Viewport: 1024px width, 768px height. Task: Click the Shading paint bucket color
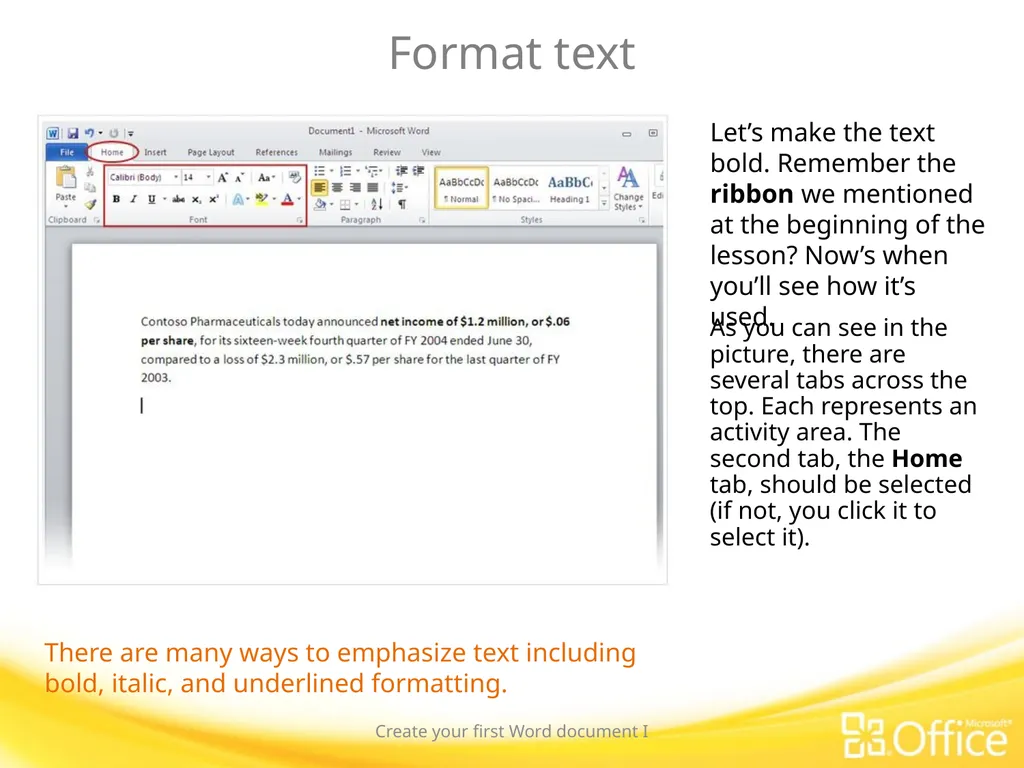(x=320, y=204)
